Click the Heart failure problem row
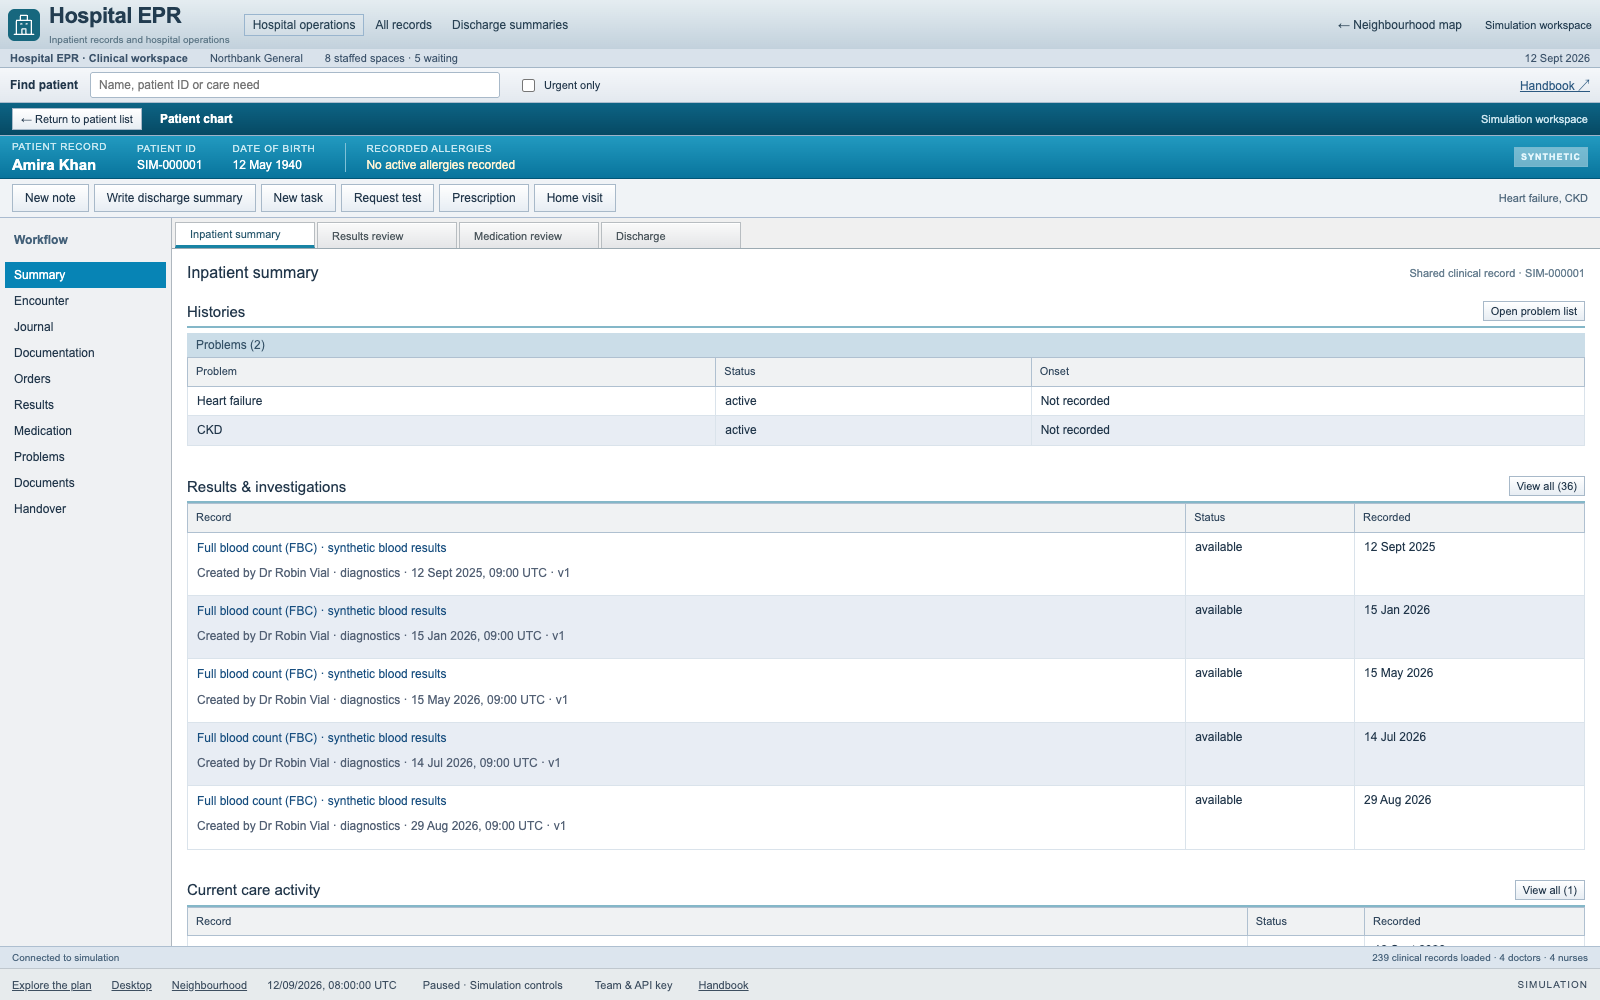Viewport: 1600px width, 1000px height. pyautogui.click(x=885, y=401)
